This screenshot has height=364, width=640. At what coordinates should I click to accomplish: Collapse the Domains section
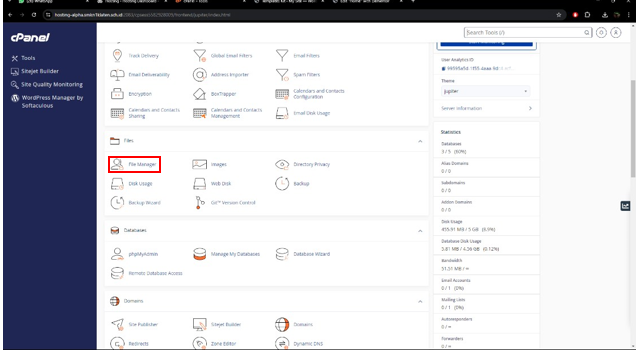420,302
